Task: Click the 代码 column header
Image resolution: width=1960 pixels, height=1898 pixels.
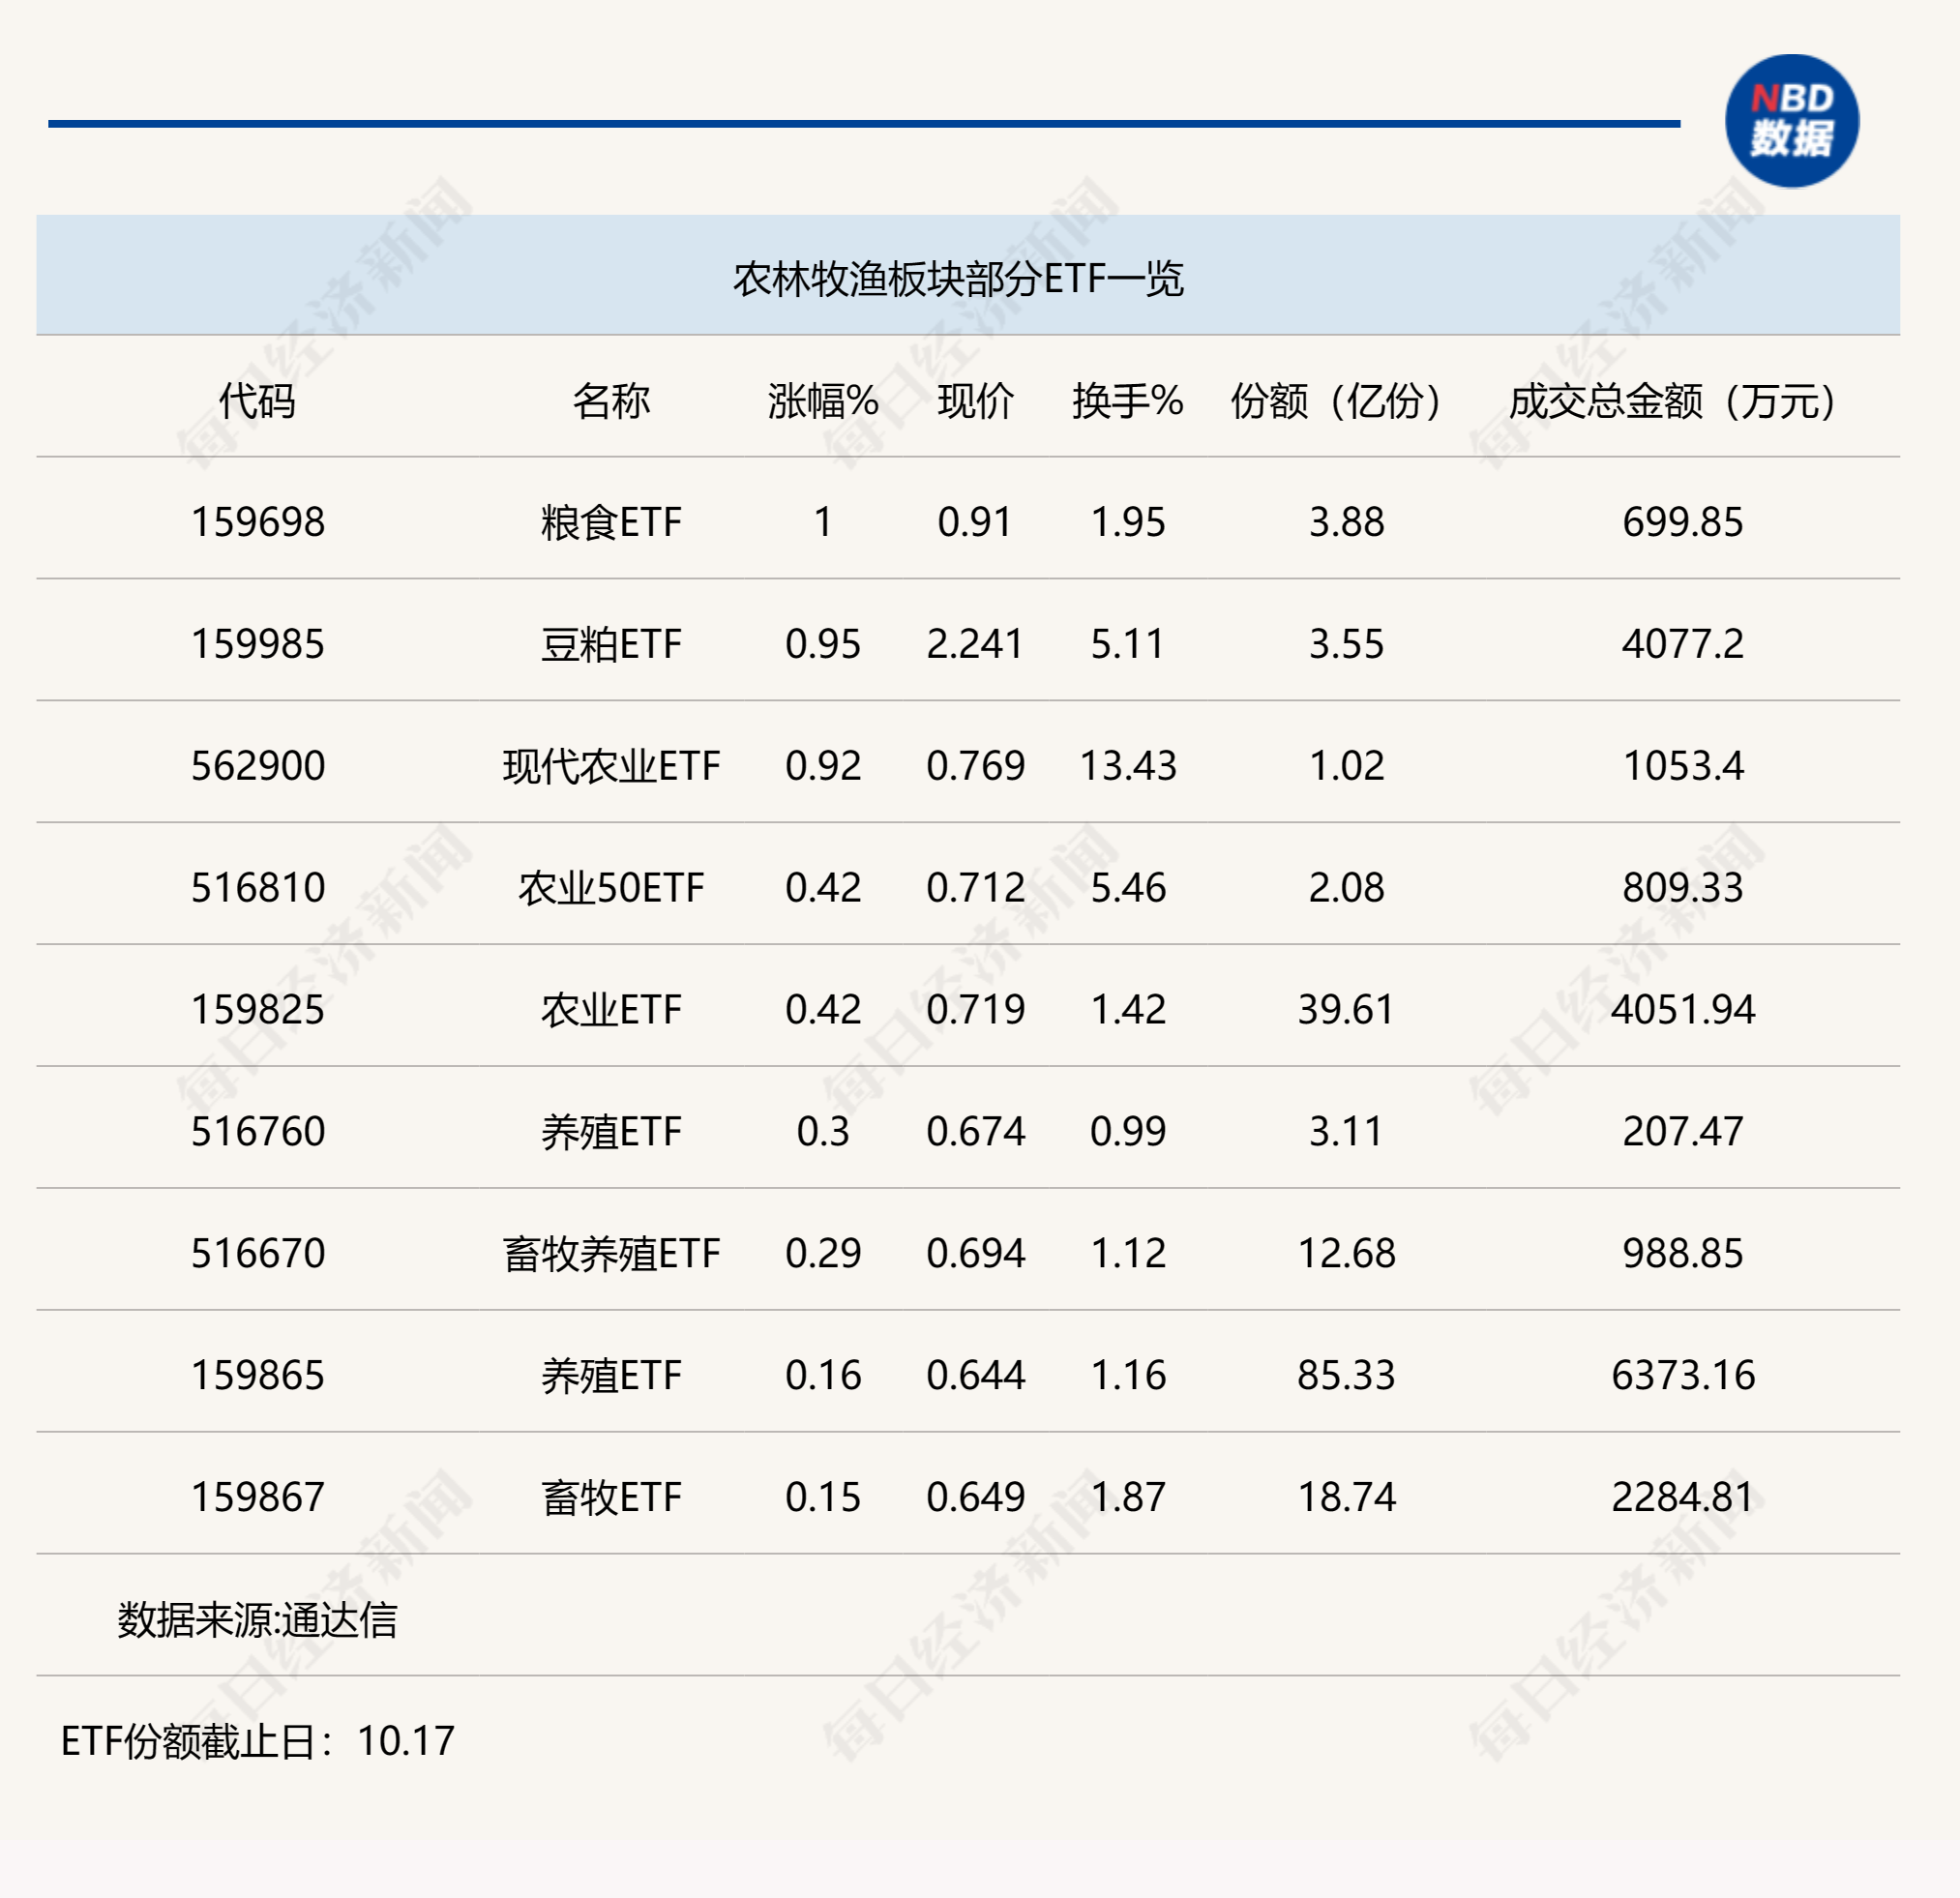Action: [257, 401]
